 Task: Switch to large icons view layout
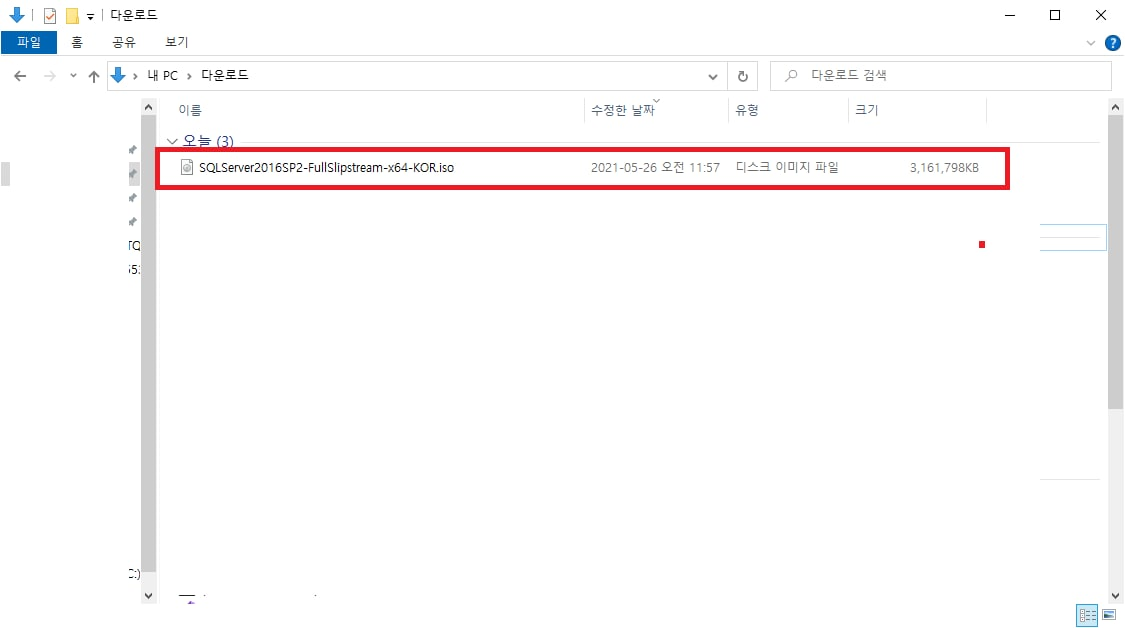(1109, 615)
